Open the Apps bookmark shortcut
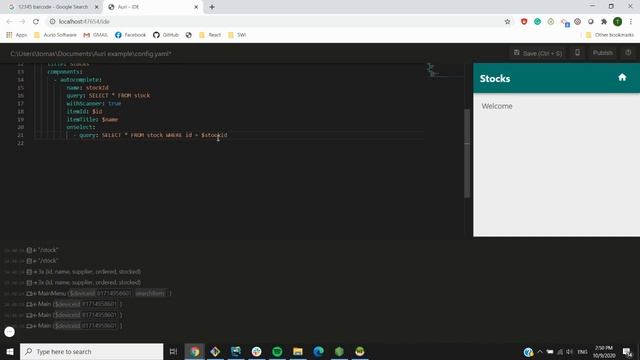 click(x=17, y=35)
